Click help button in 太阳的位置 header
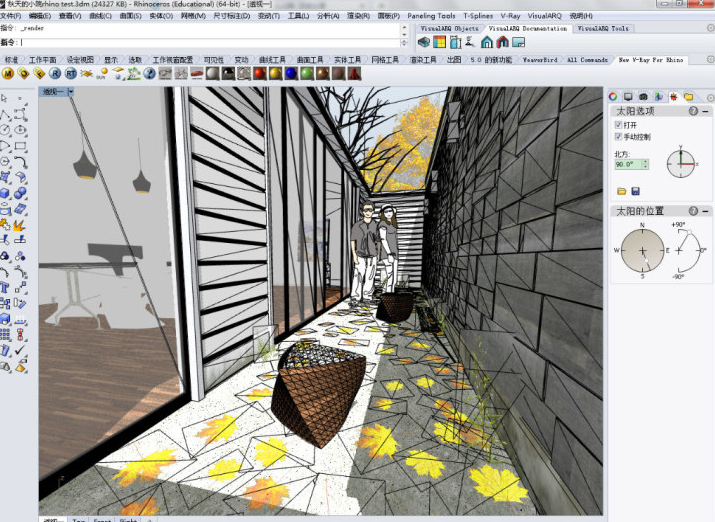Viewport: 715px width, 522px height. (x=692, y=211)
